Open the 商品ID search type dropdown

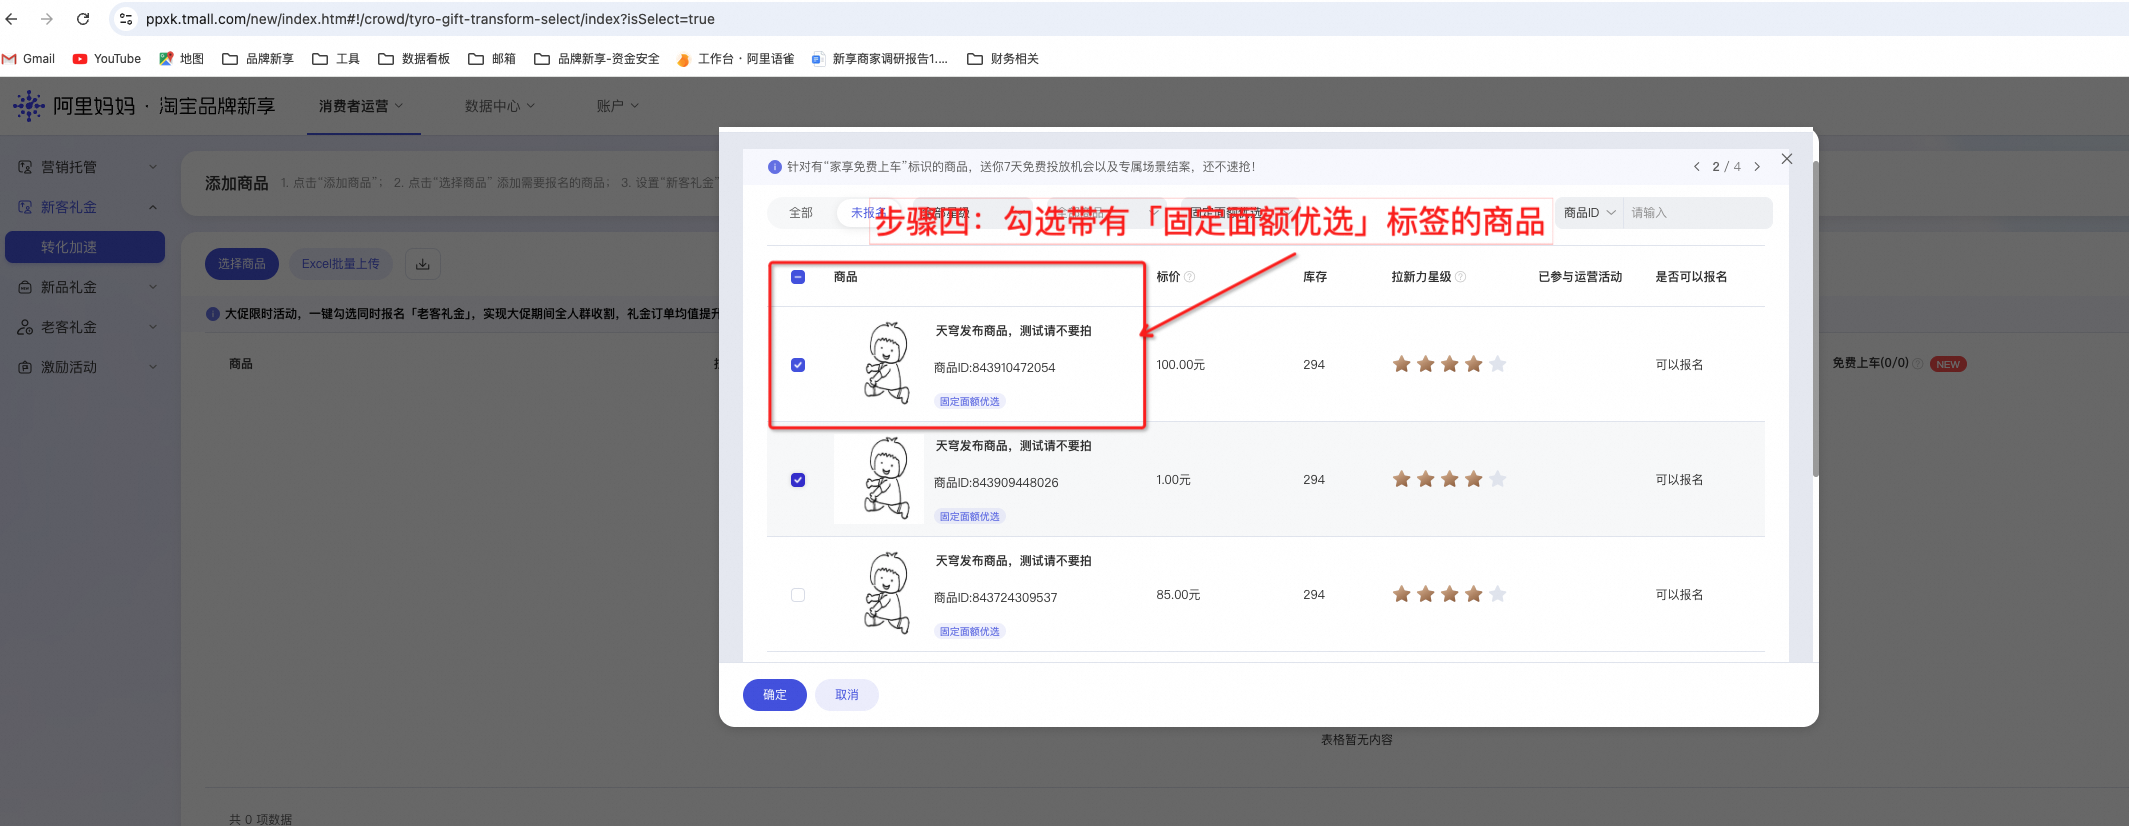coord(1589,213)
